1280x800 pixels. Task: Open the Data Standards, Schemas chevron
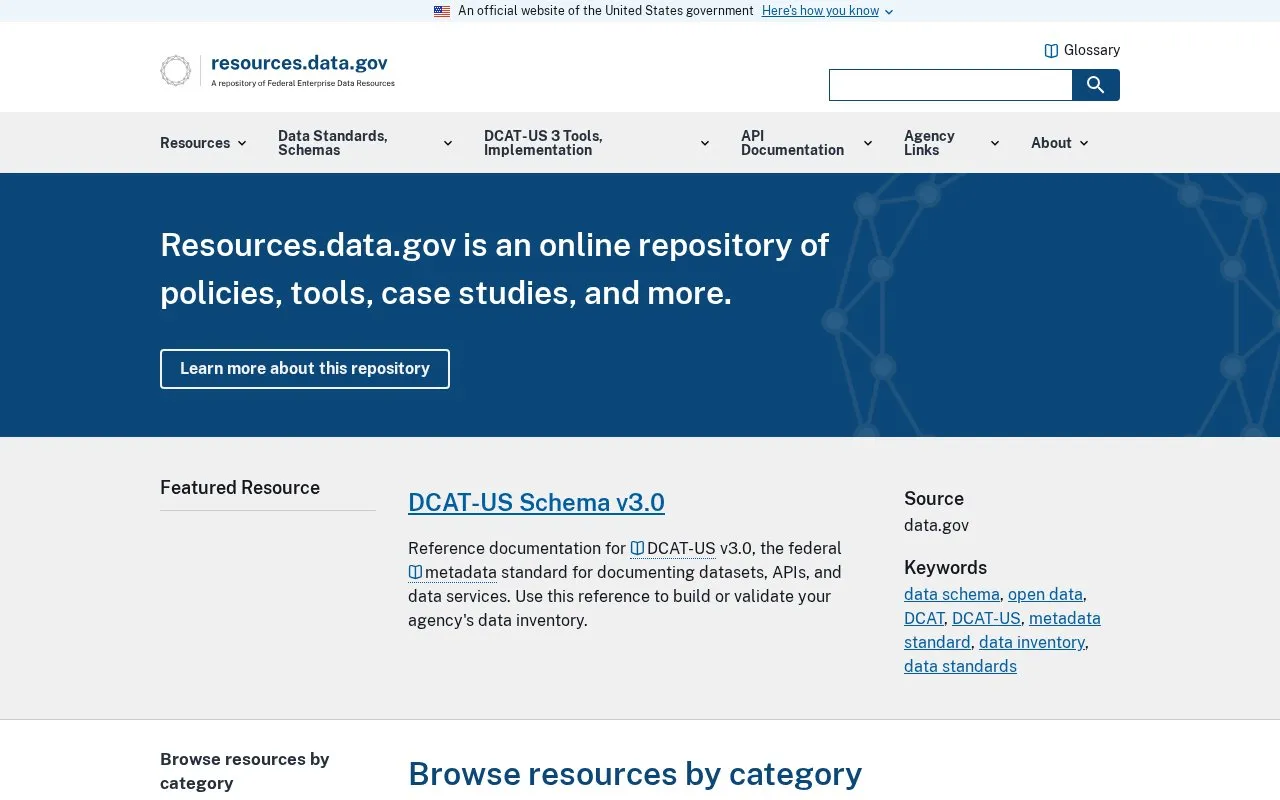click(x=447, y=143)
